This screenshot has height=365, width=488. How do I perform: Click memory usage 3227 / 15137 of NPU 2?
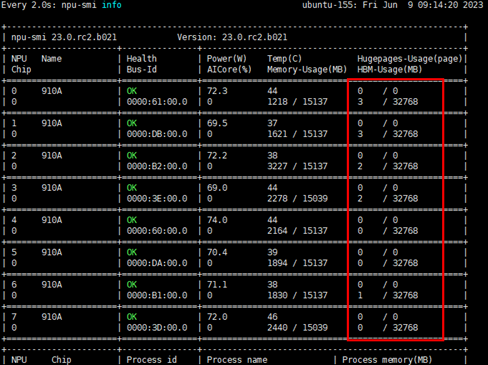[x=297, y=166]
